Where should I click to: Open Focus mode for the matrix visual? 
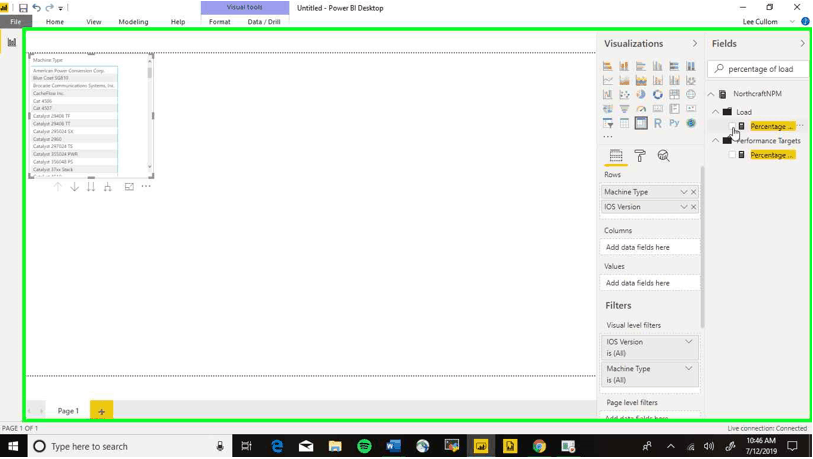[x=129, y=187]
